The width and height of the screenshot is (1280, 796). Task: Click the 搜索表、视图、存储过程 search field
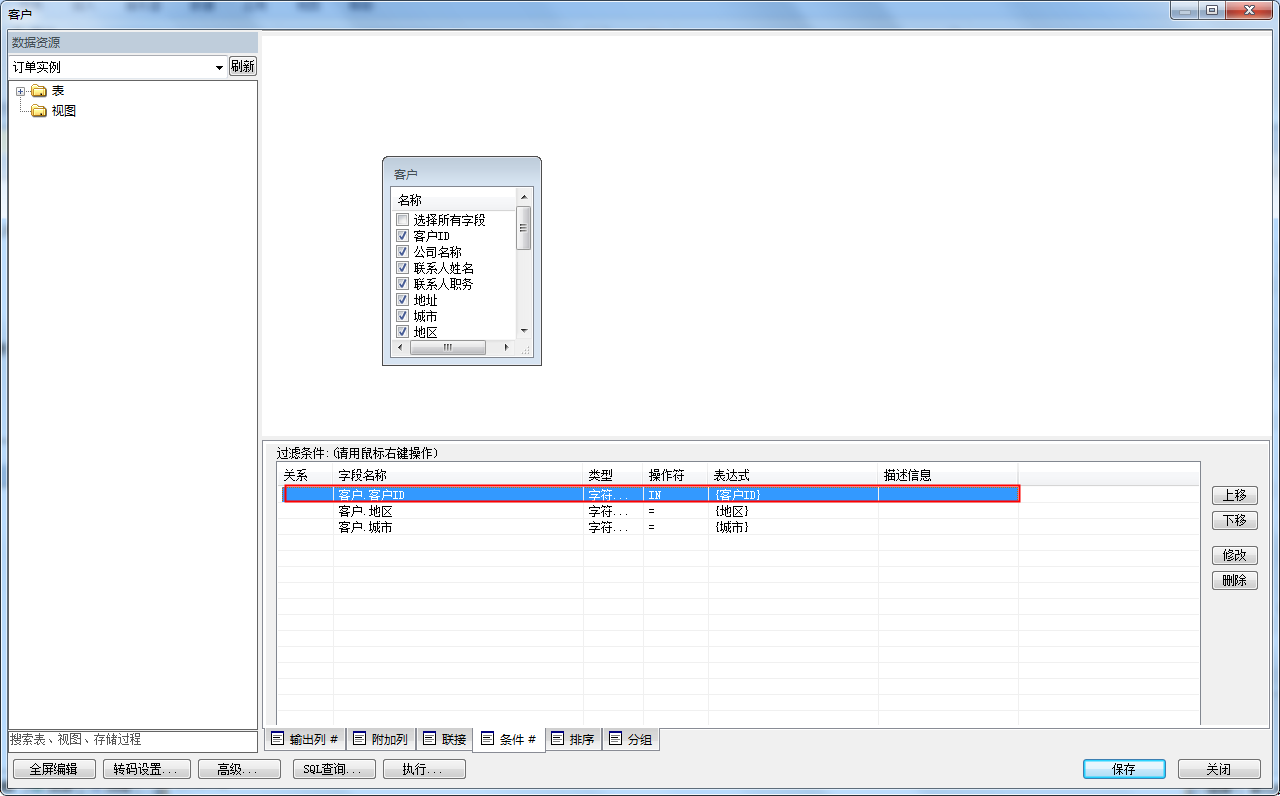tap(132, 740)
